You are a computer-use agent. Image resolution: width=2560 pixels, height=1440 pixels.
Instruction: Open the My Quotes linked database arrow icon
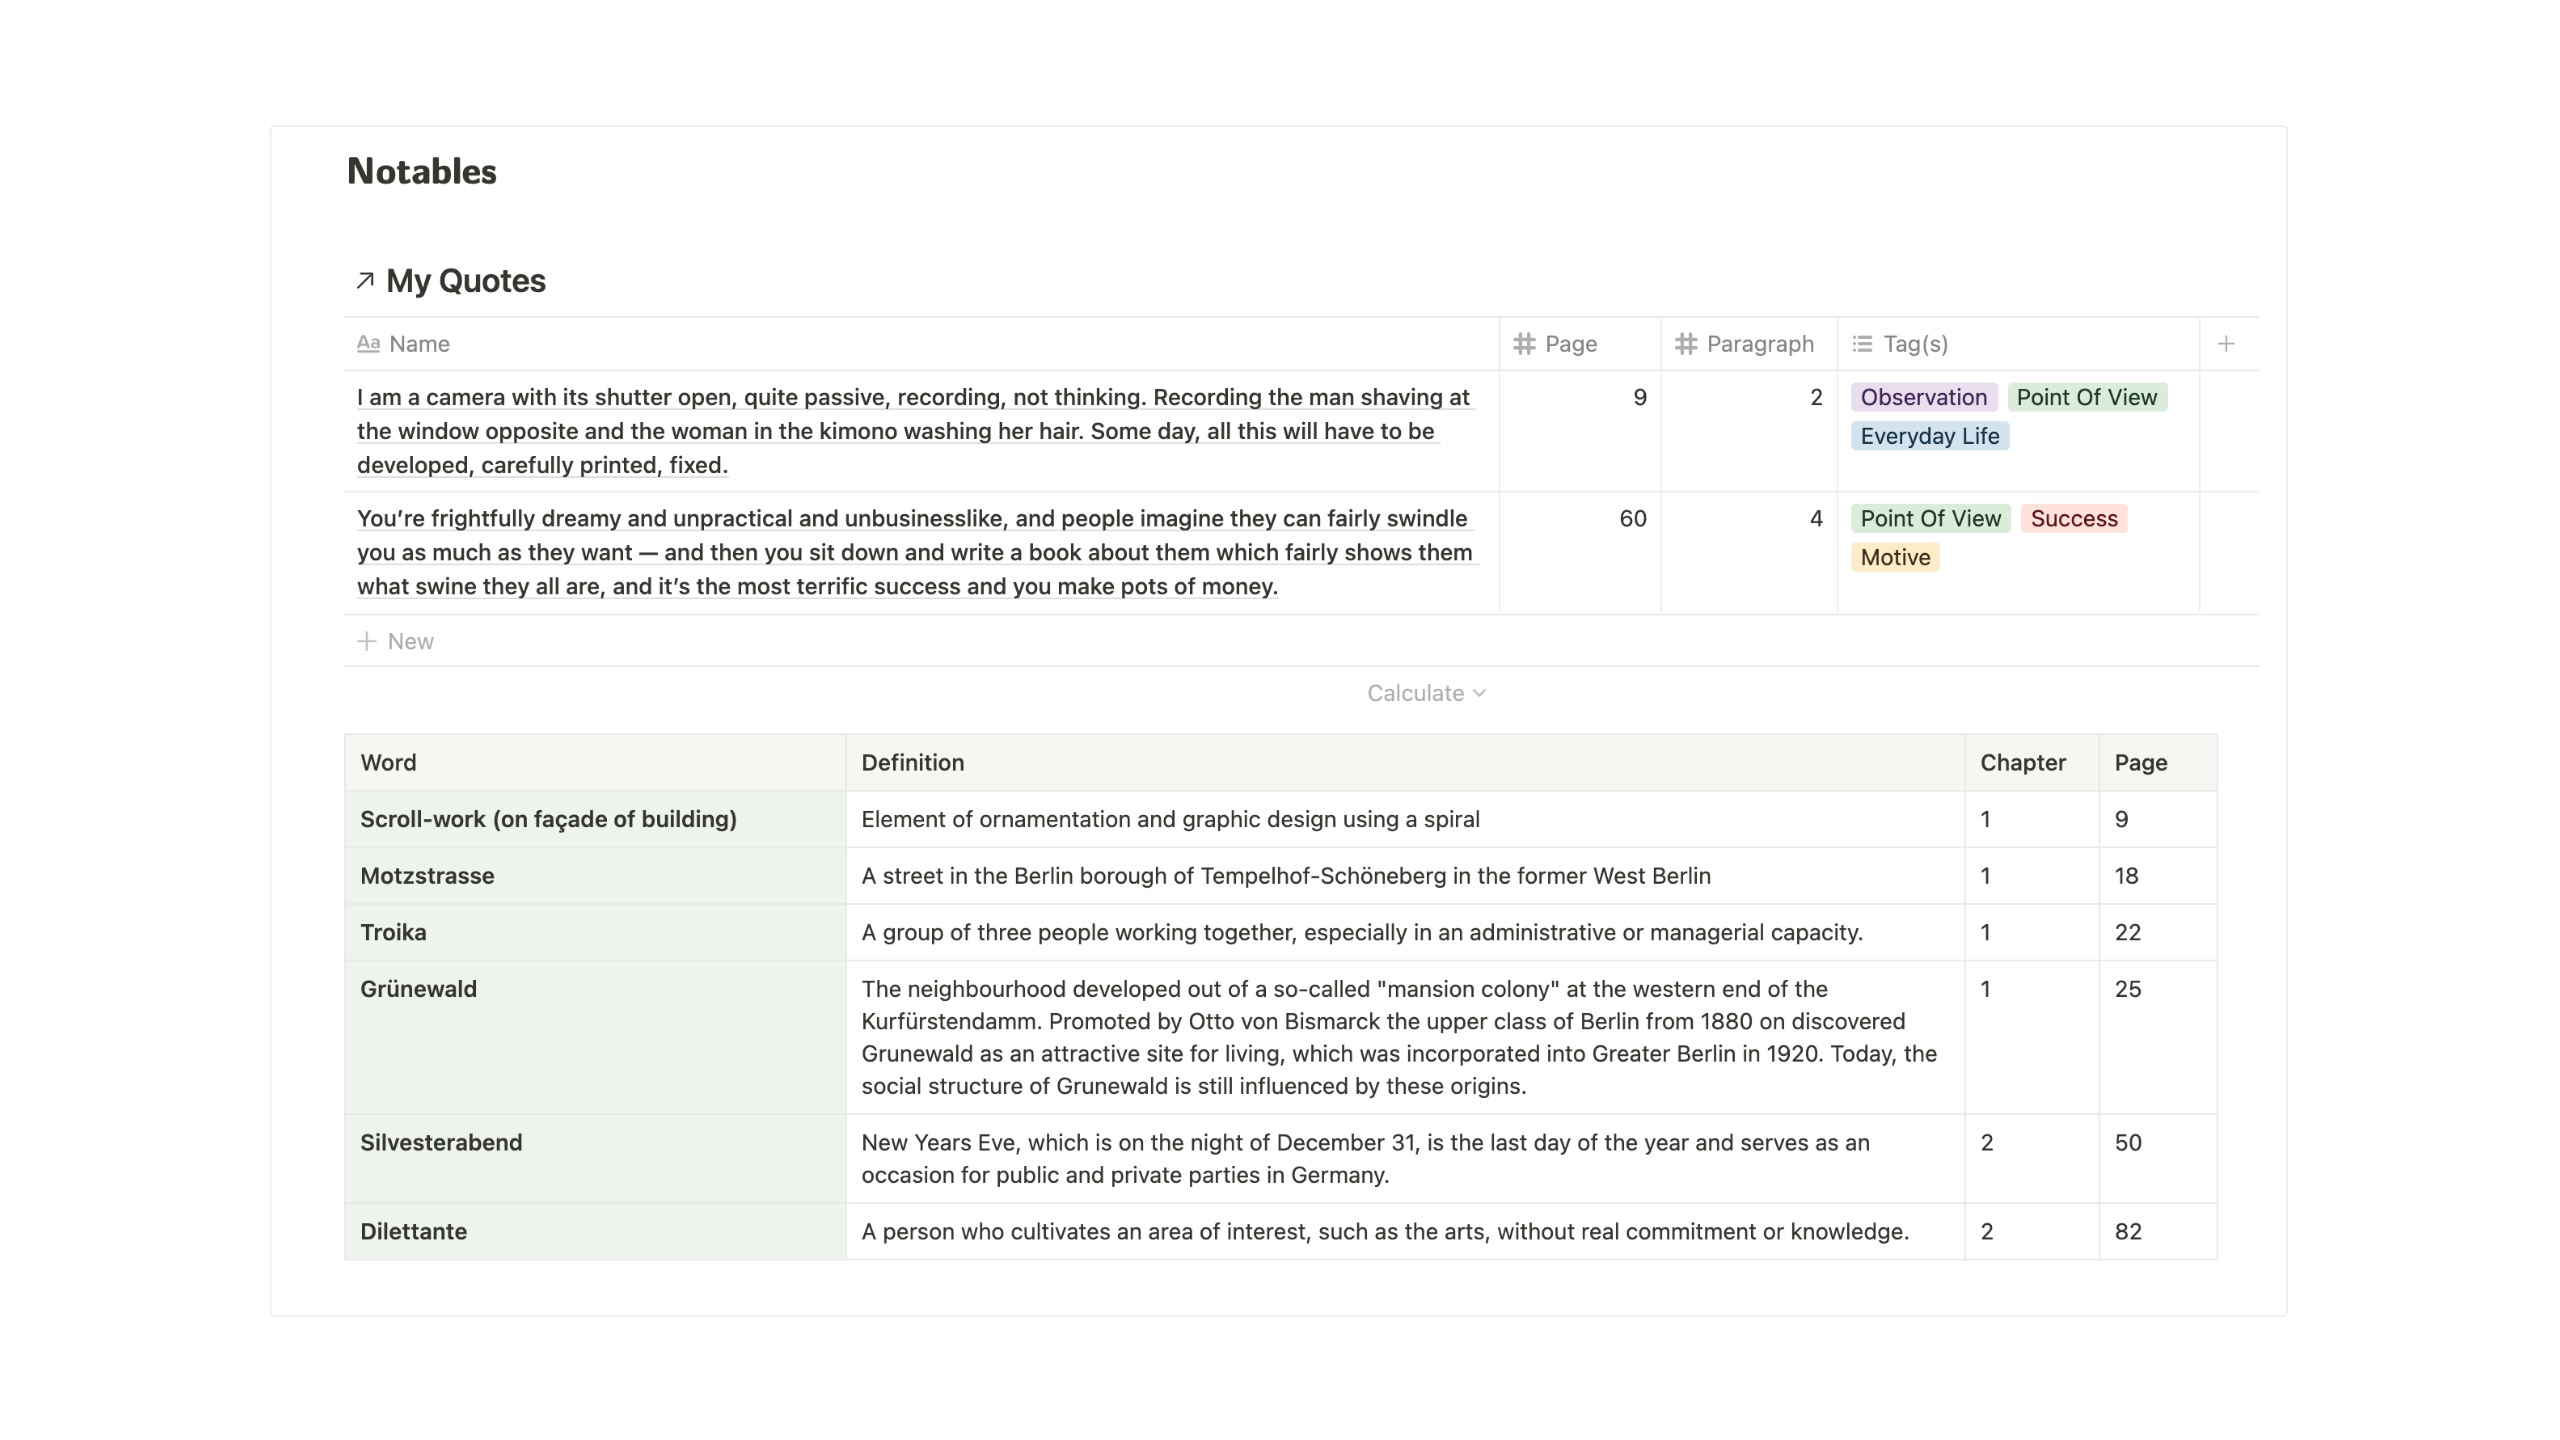(x=365, y=281)
